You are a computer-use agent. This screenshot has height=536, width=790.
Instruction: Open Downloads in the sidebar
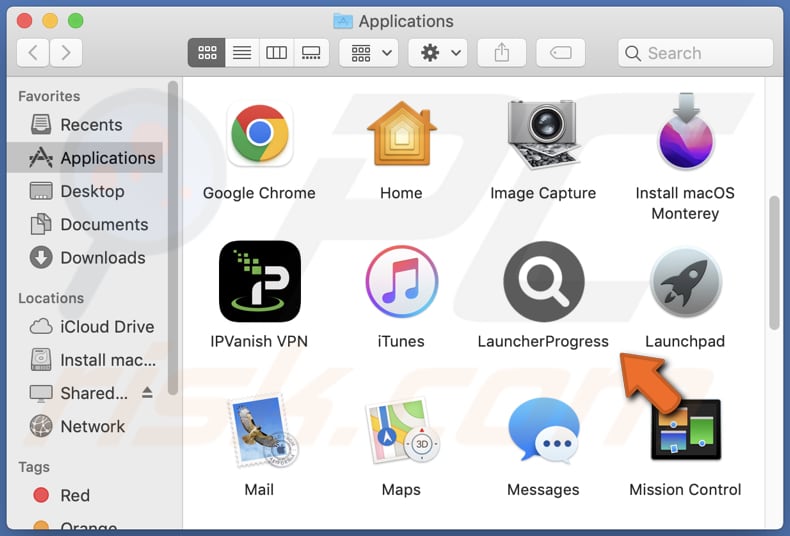coord(86,257)
